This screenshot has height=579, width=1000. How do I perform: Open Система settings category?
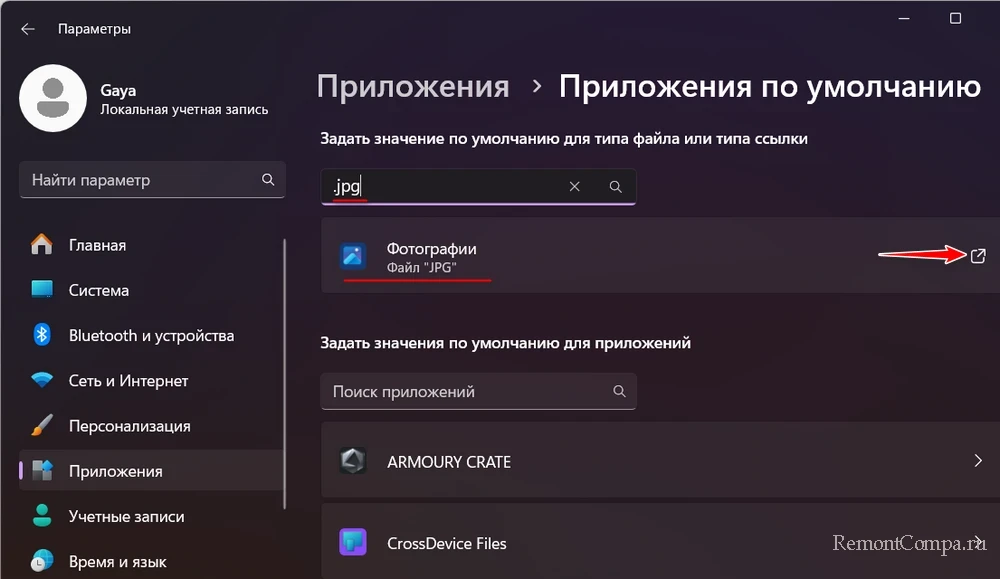pyautogui.click(x=152, y=290)
